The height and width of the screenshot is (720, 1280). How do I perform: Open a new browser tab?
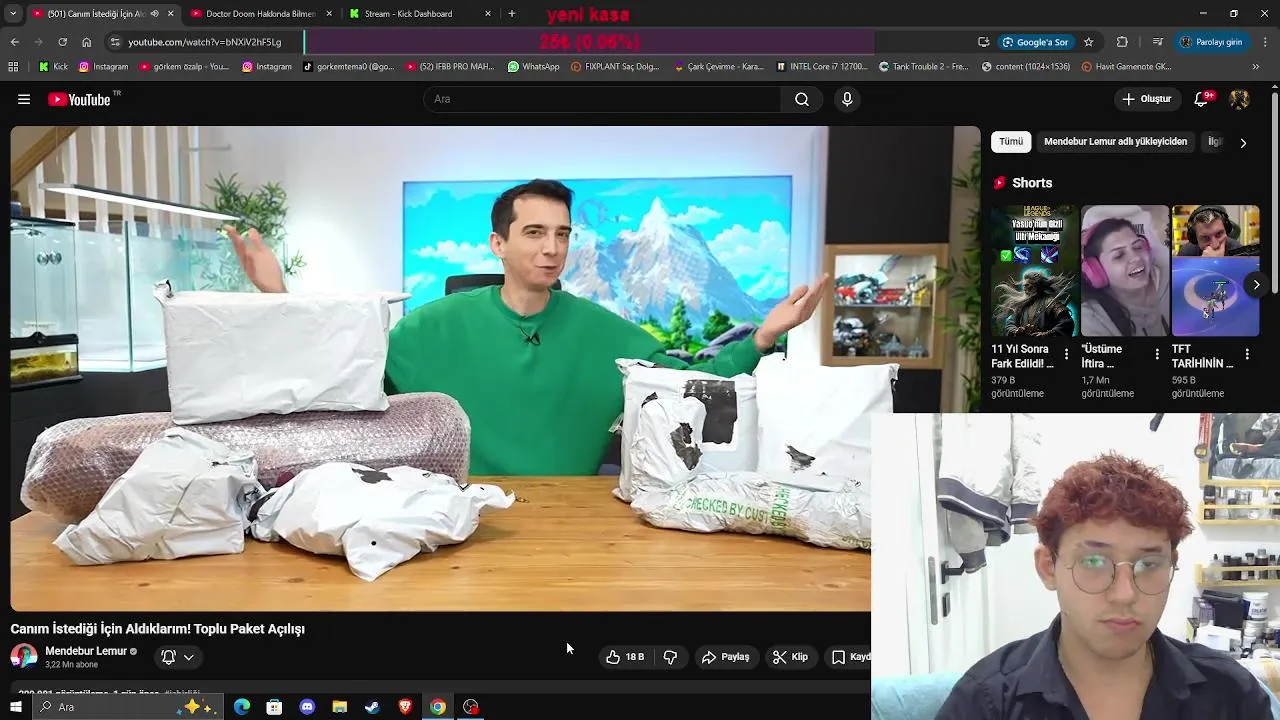click(x=512, y=14)
